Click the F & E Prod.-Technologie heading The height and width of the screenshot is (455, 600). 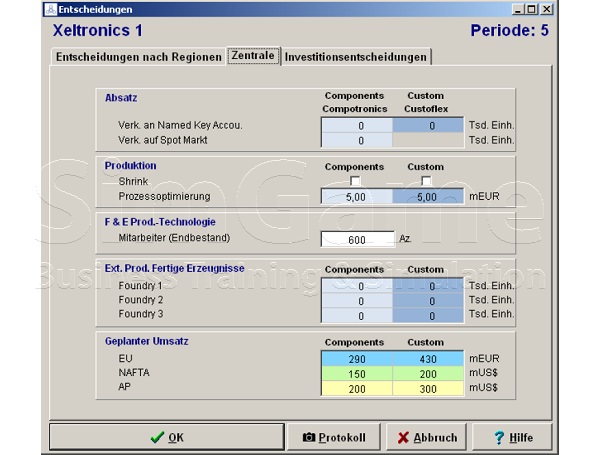[160, 222]
